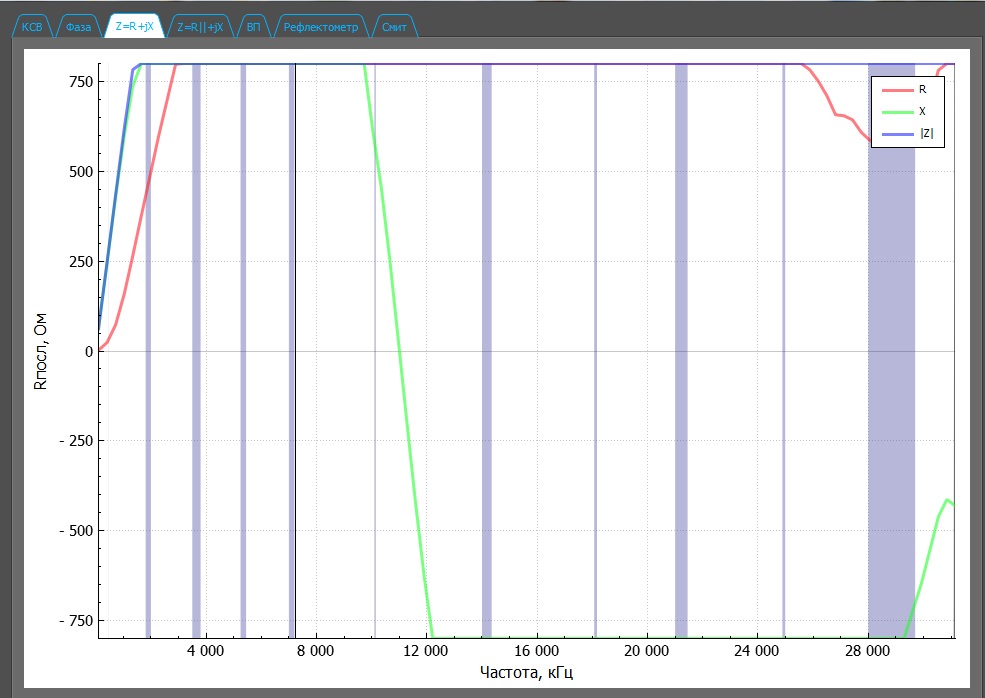Image resolution: width=985 pixels, height=698 pixels.
Task: Click the "250" tick on the vertical axis
Action: coord(80,261)
